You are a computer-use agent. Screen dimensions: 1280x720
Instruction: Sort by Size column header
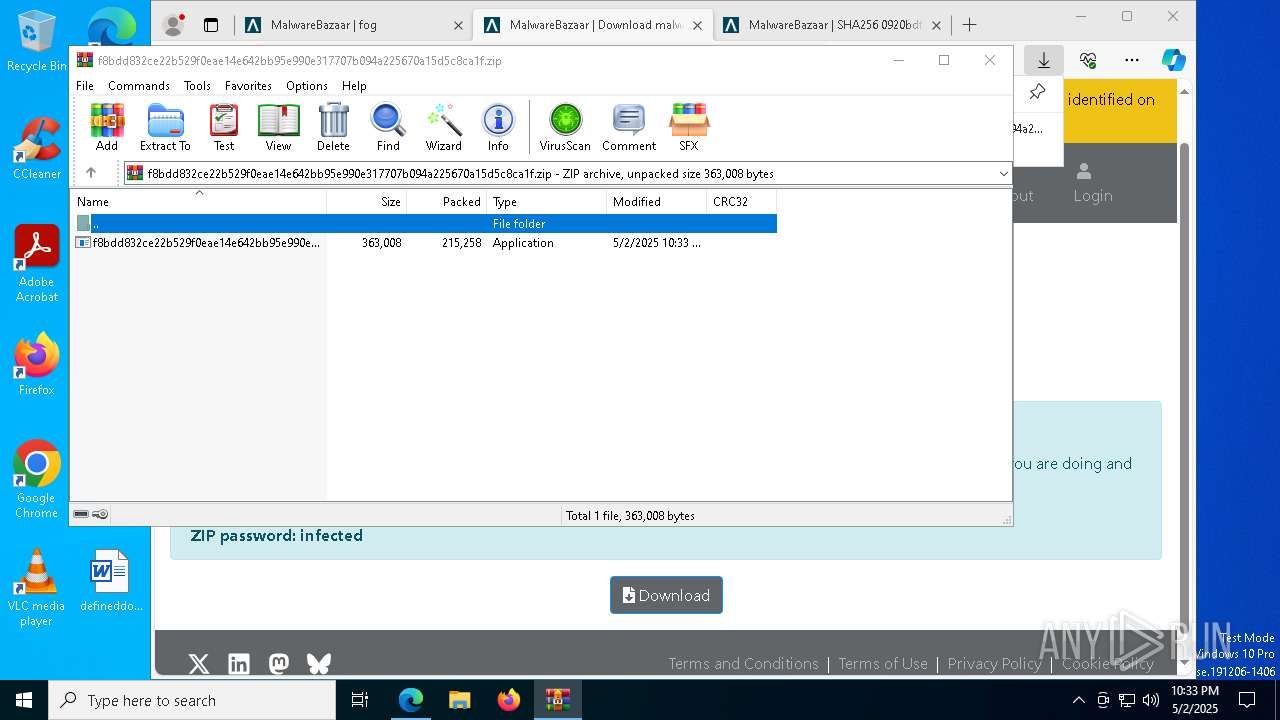[x=367, y=202]
